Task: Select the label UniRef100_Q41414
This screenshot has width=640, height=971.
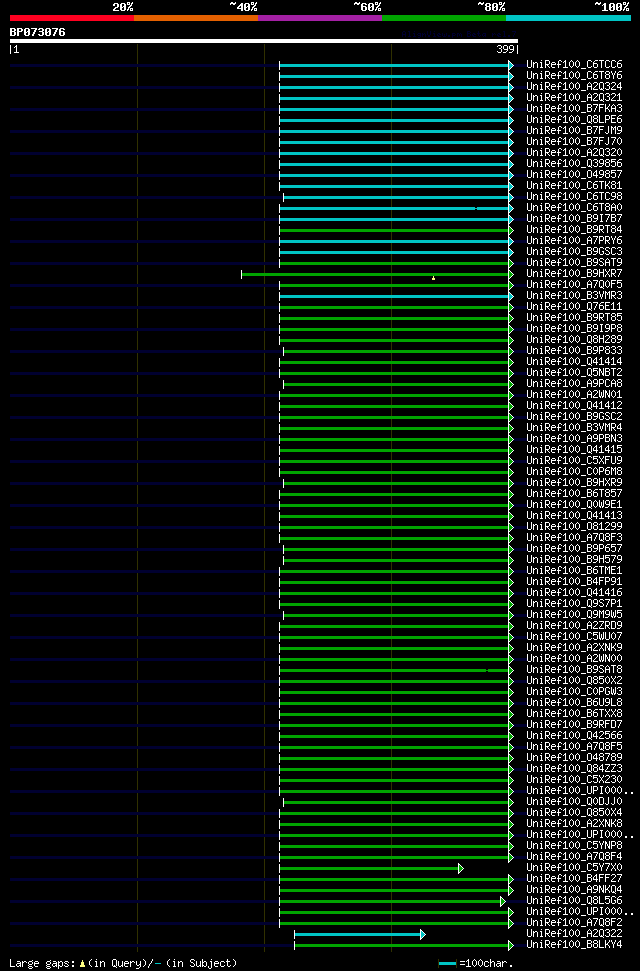Action: [x=574, y=362]
